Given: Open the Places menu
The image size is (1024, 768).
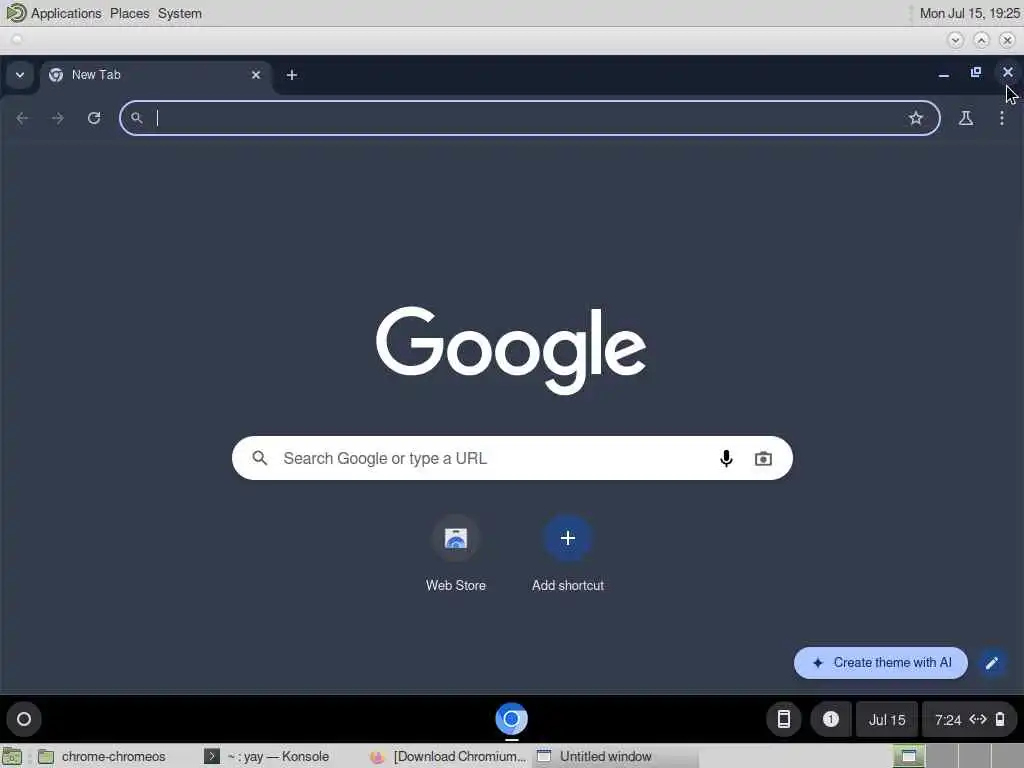Looking at the screenshot, I should pyautogui.click(x=129, y=13).
